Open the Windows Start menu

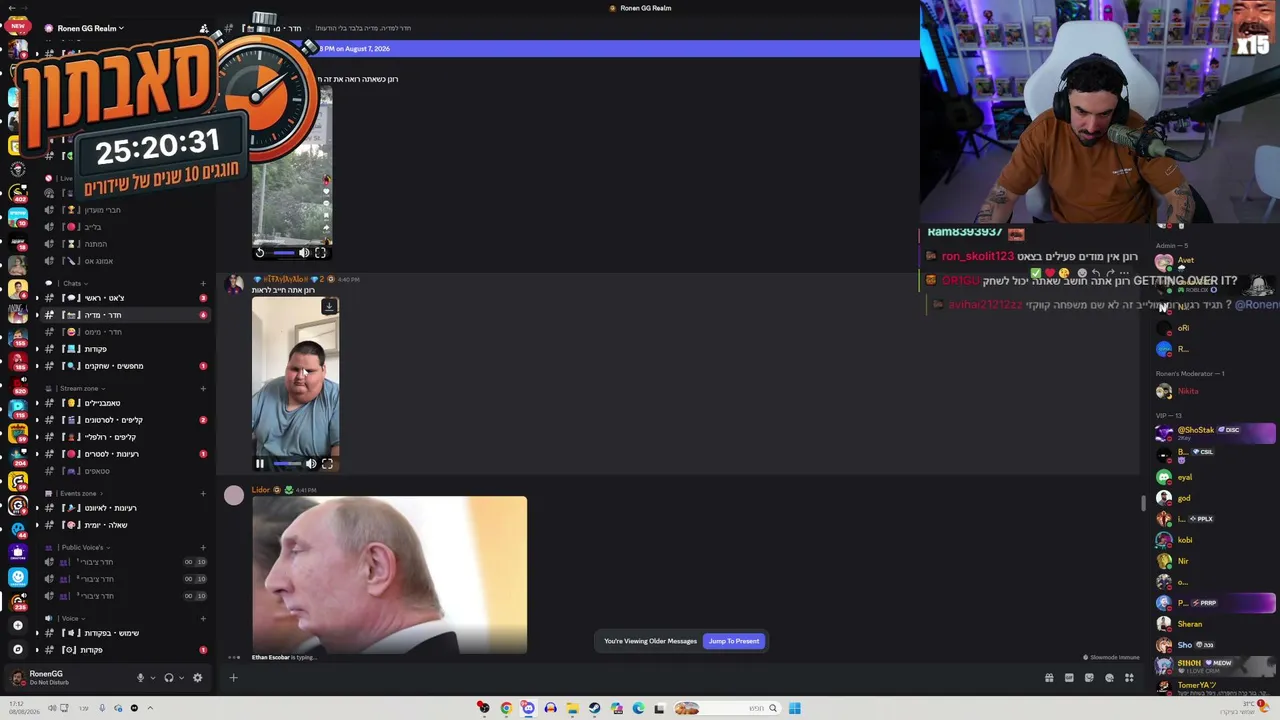tap(795, 709)
